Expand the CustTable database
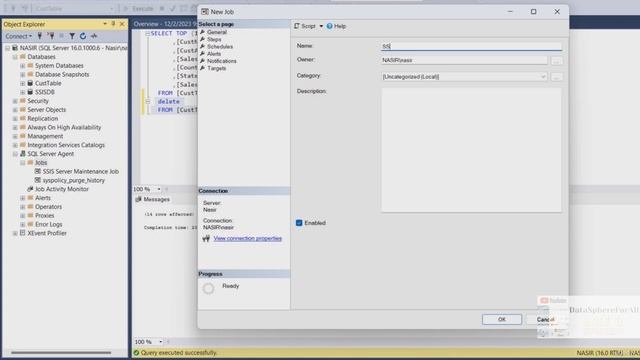 23,83
